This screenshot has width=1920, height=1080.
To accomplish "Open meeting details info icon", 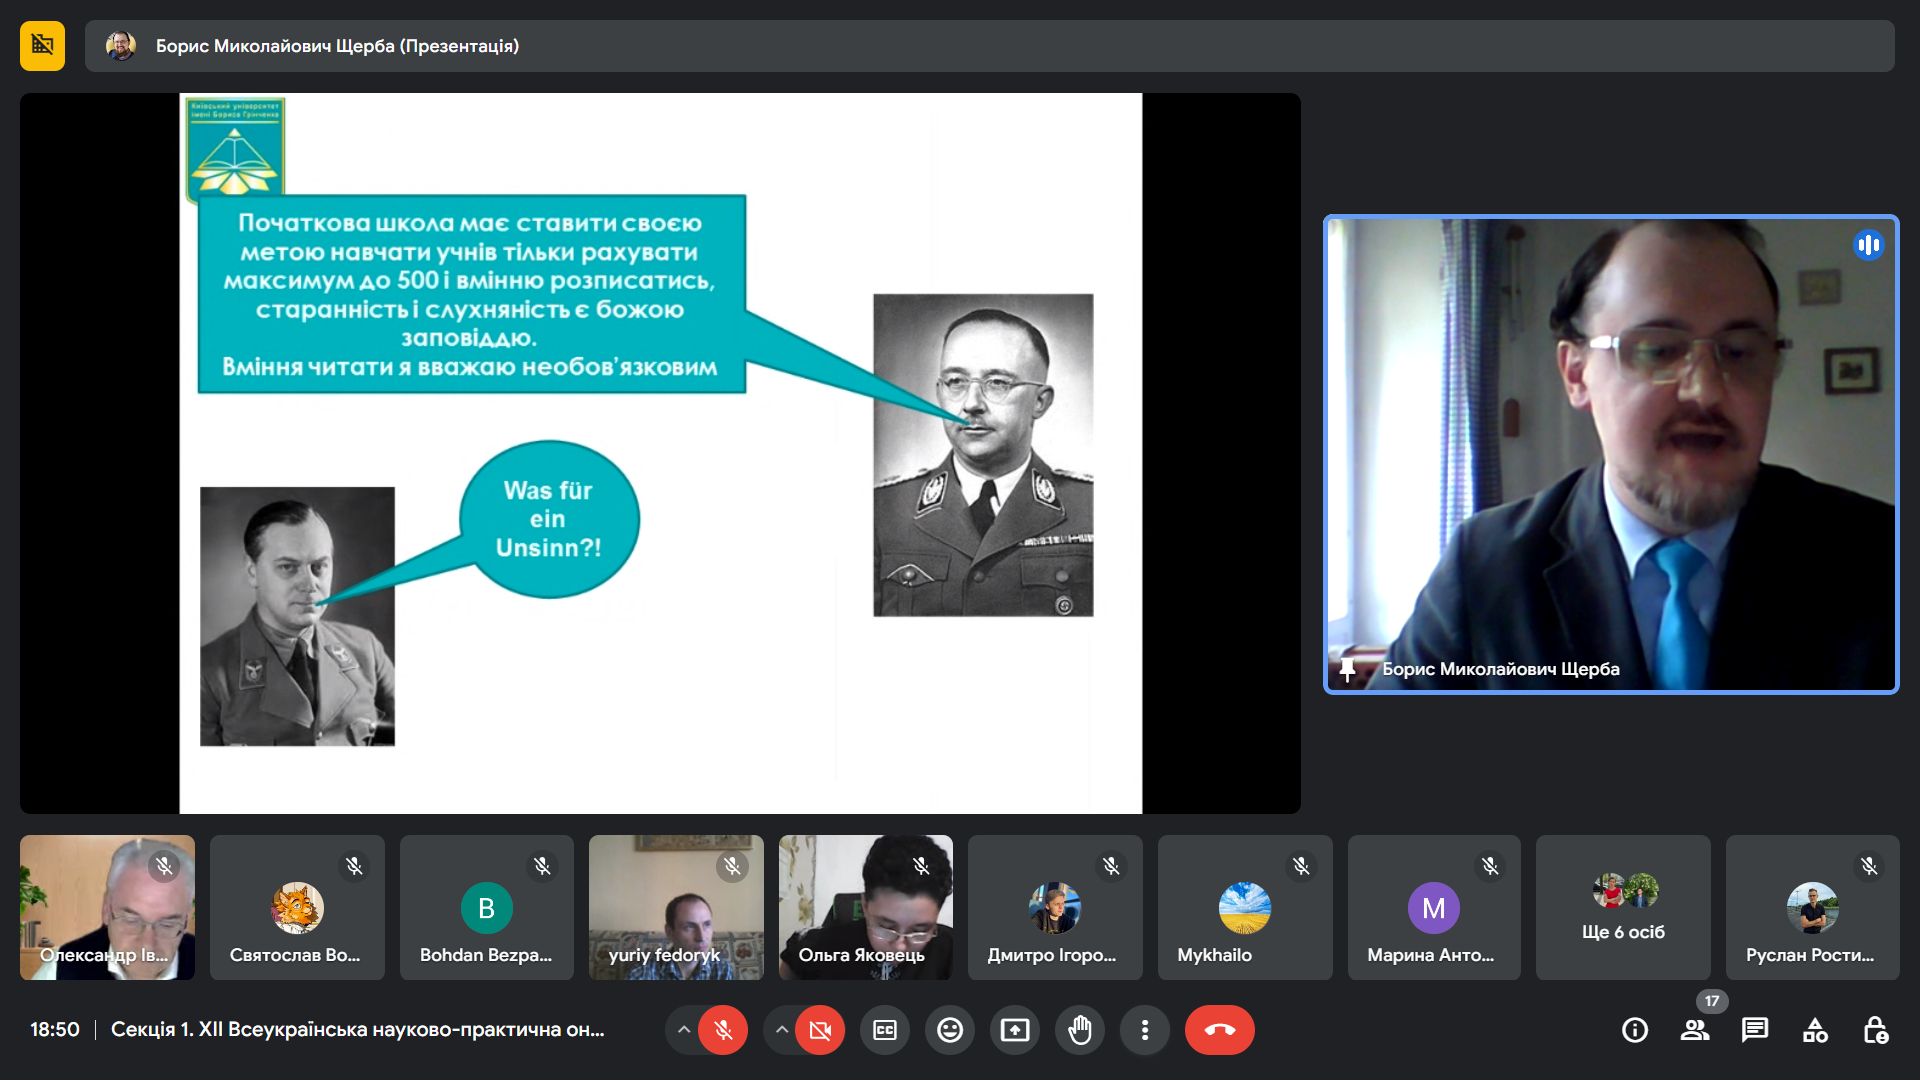I will coord(1635,1030).
